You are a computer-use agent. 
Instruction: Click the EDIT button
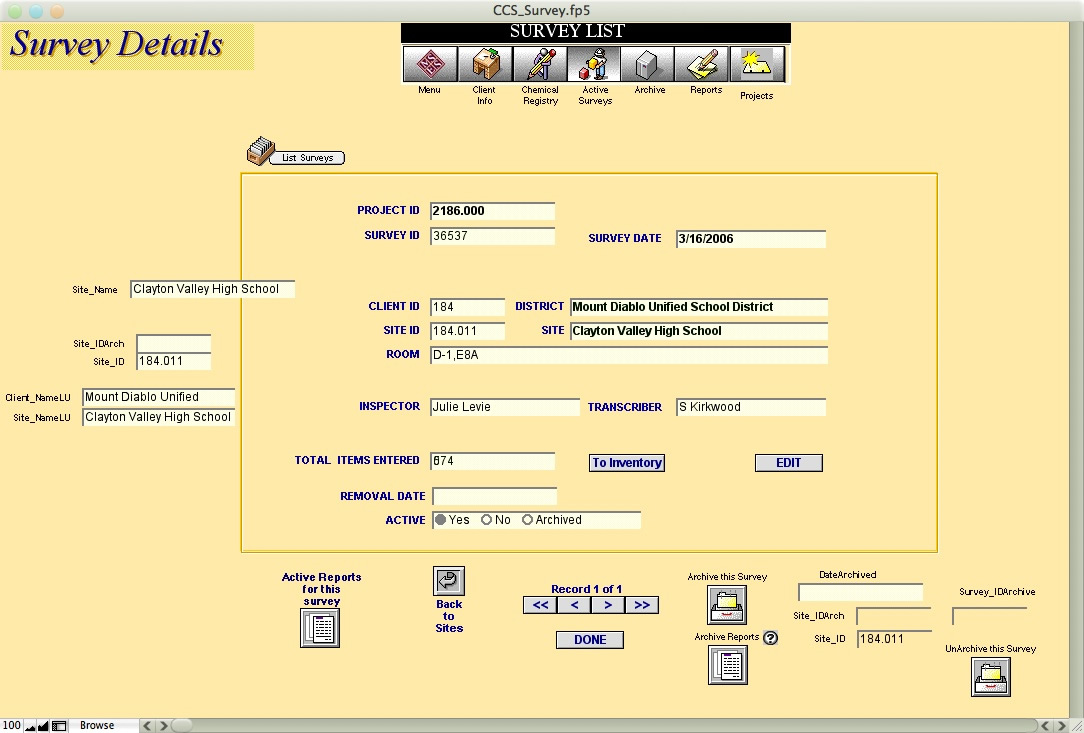click(789, 463)
